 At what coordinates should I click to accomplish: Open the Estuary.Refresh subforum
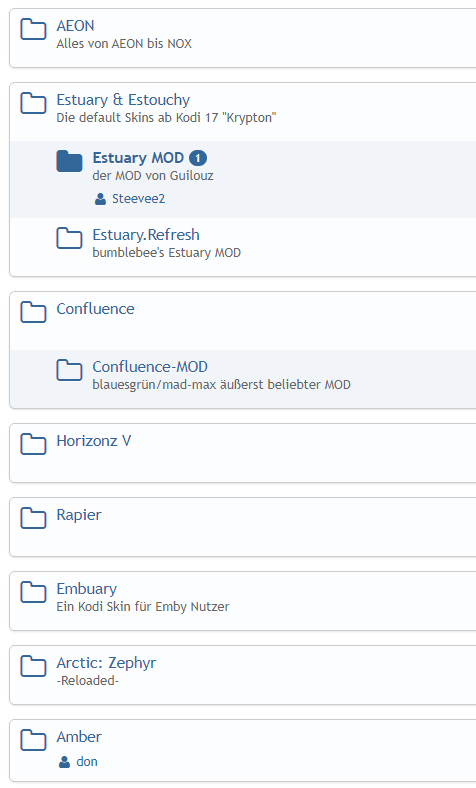pyautogui.click(x=146, y=235)
